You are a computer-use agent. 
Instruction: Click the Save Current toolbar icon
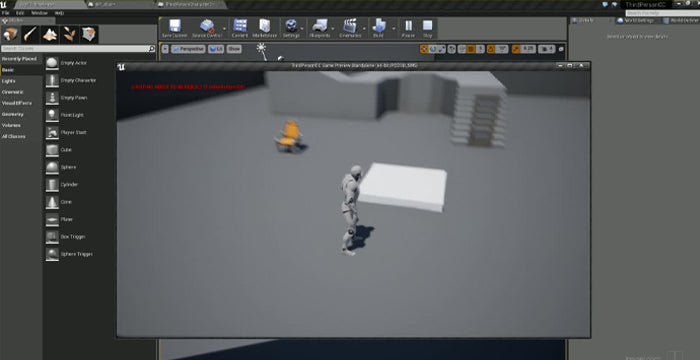(x=175, y=29)
